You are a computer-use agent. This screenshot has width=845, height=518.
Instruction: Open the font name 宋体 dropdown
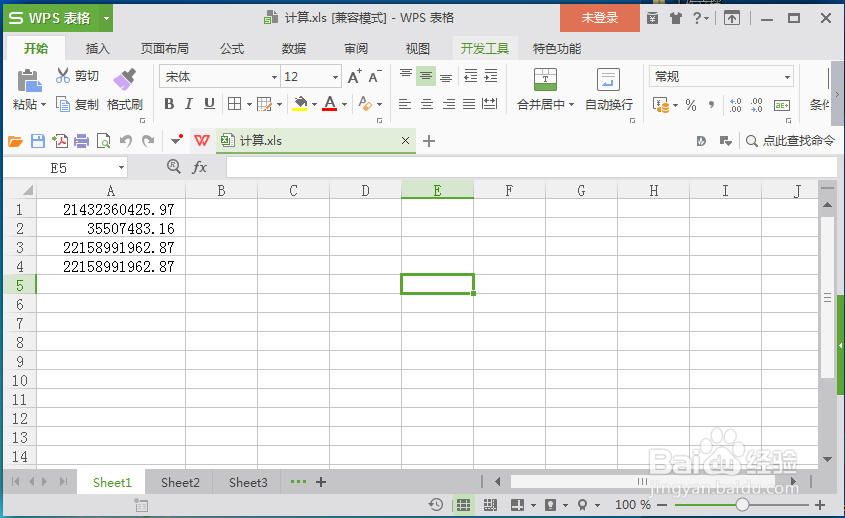(x=274, y=77)
